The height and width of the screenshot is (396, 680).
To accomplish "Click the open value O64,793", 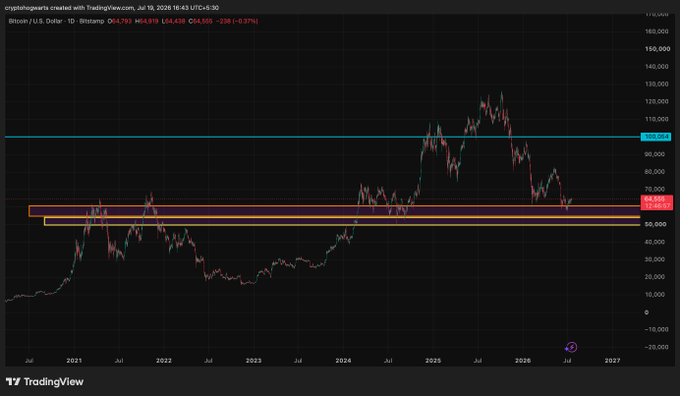I will [x=120, y=21].
